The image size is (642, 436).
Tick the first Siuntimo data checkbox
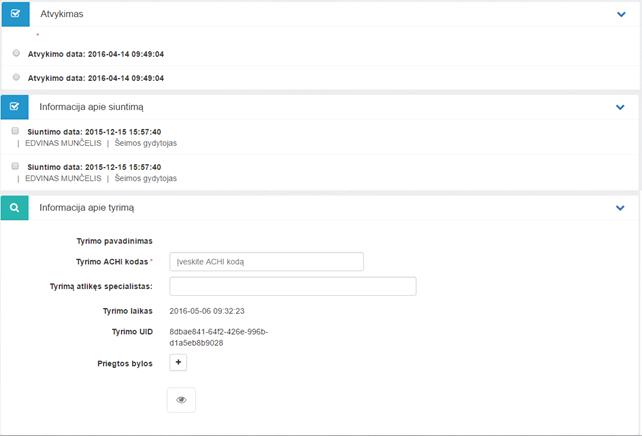(16, 130)
